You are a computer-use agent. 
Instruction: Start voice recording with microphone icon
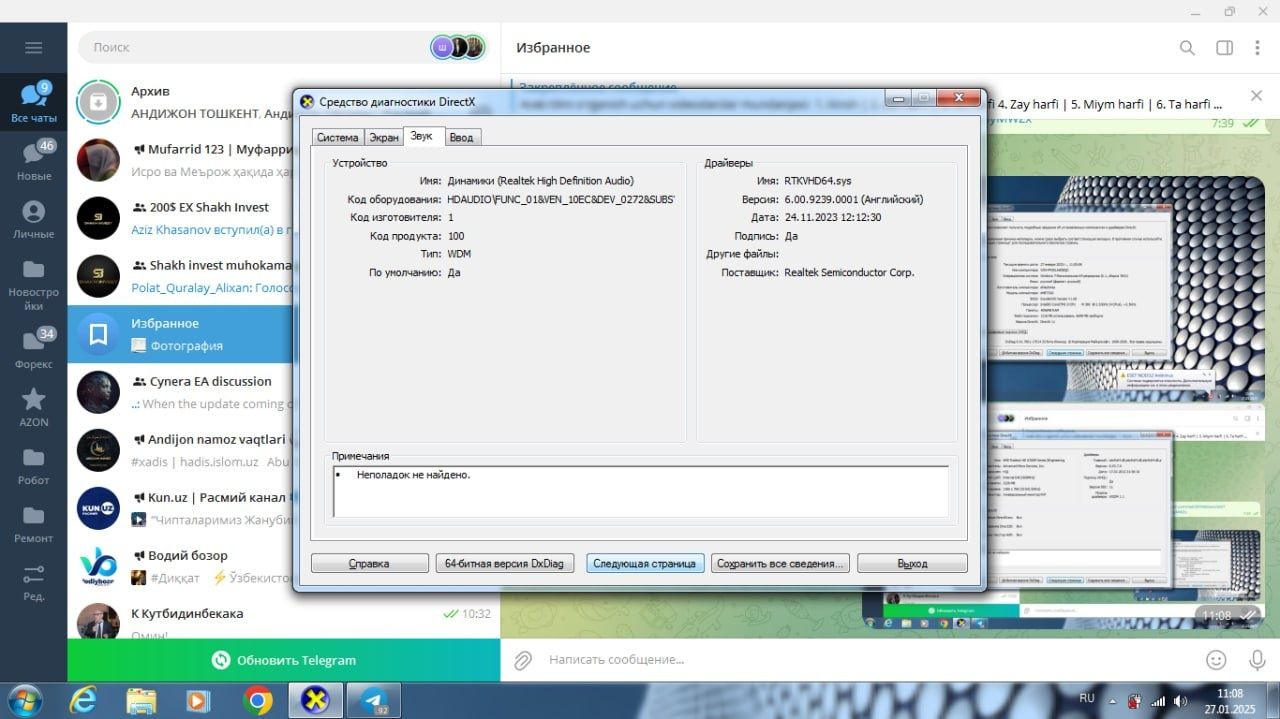pos(1257,660)
